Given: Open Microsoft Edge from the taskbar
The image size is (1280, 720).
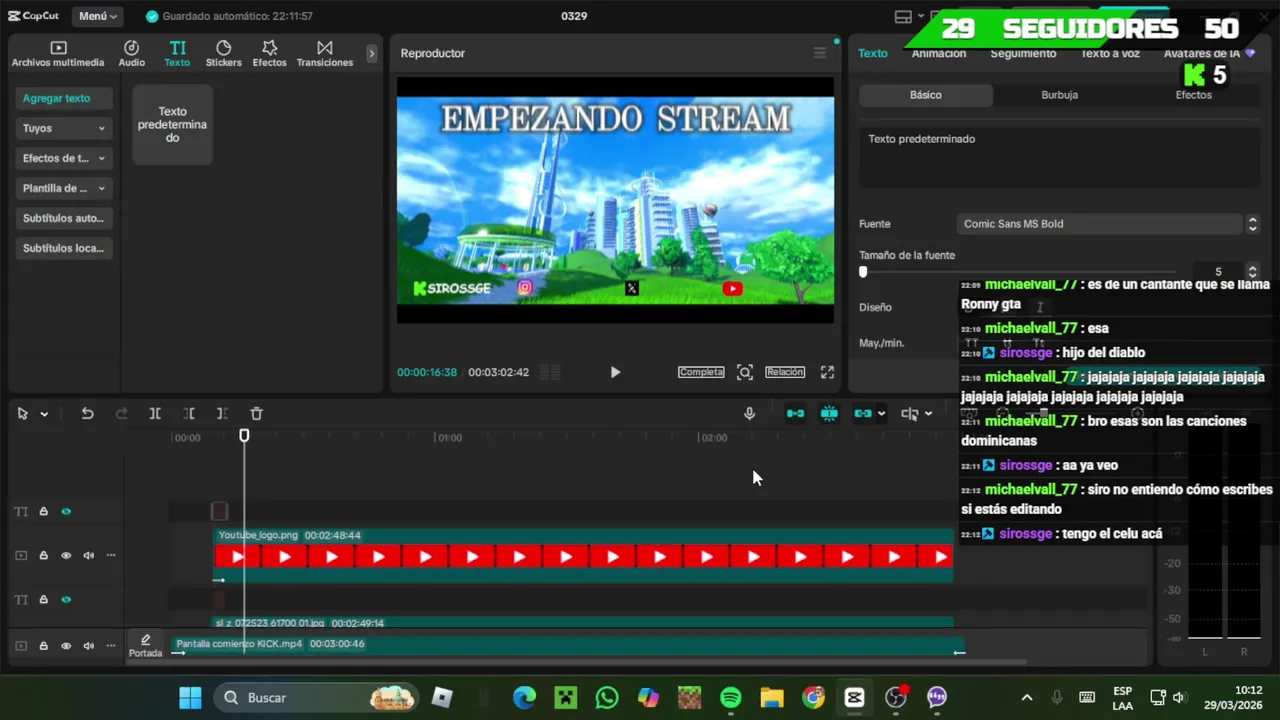Looking at the screenshot, I should point(524,697).
